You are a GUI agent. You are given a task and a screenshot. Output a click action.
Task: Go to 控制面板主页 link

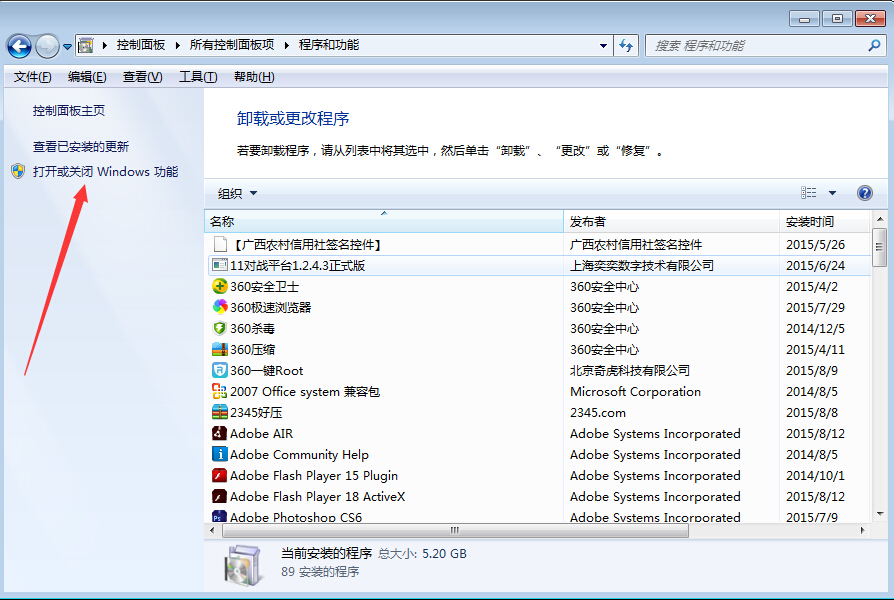(69, 111)
